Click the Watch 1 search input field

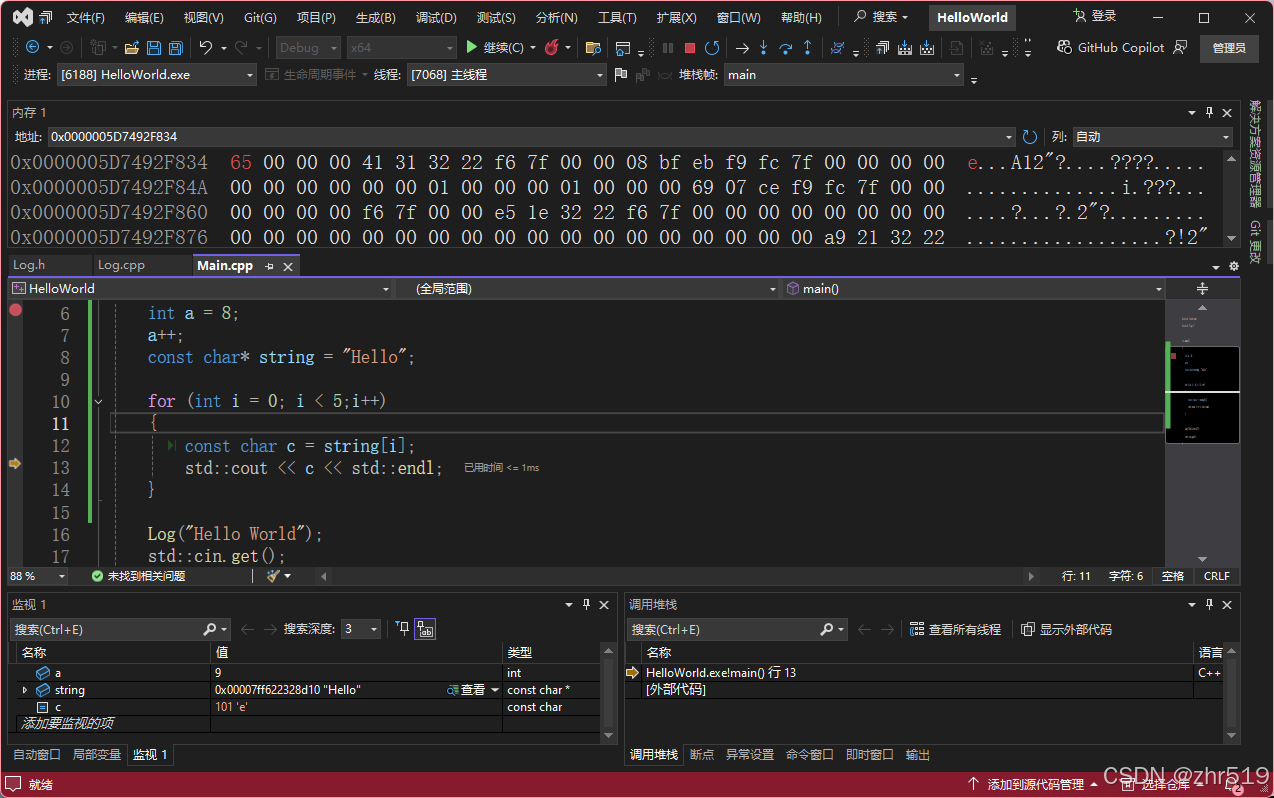[x=105, y=629]
